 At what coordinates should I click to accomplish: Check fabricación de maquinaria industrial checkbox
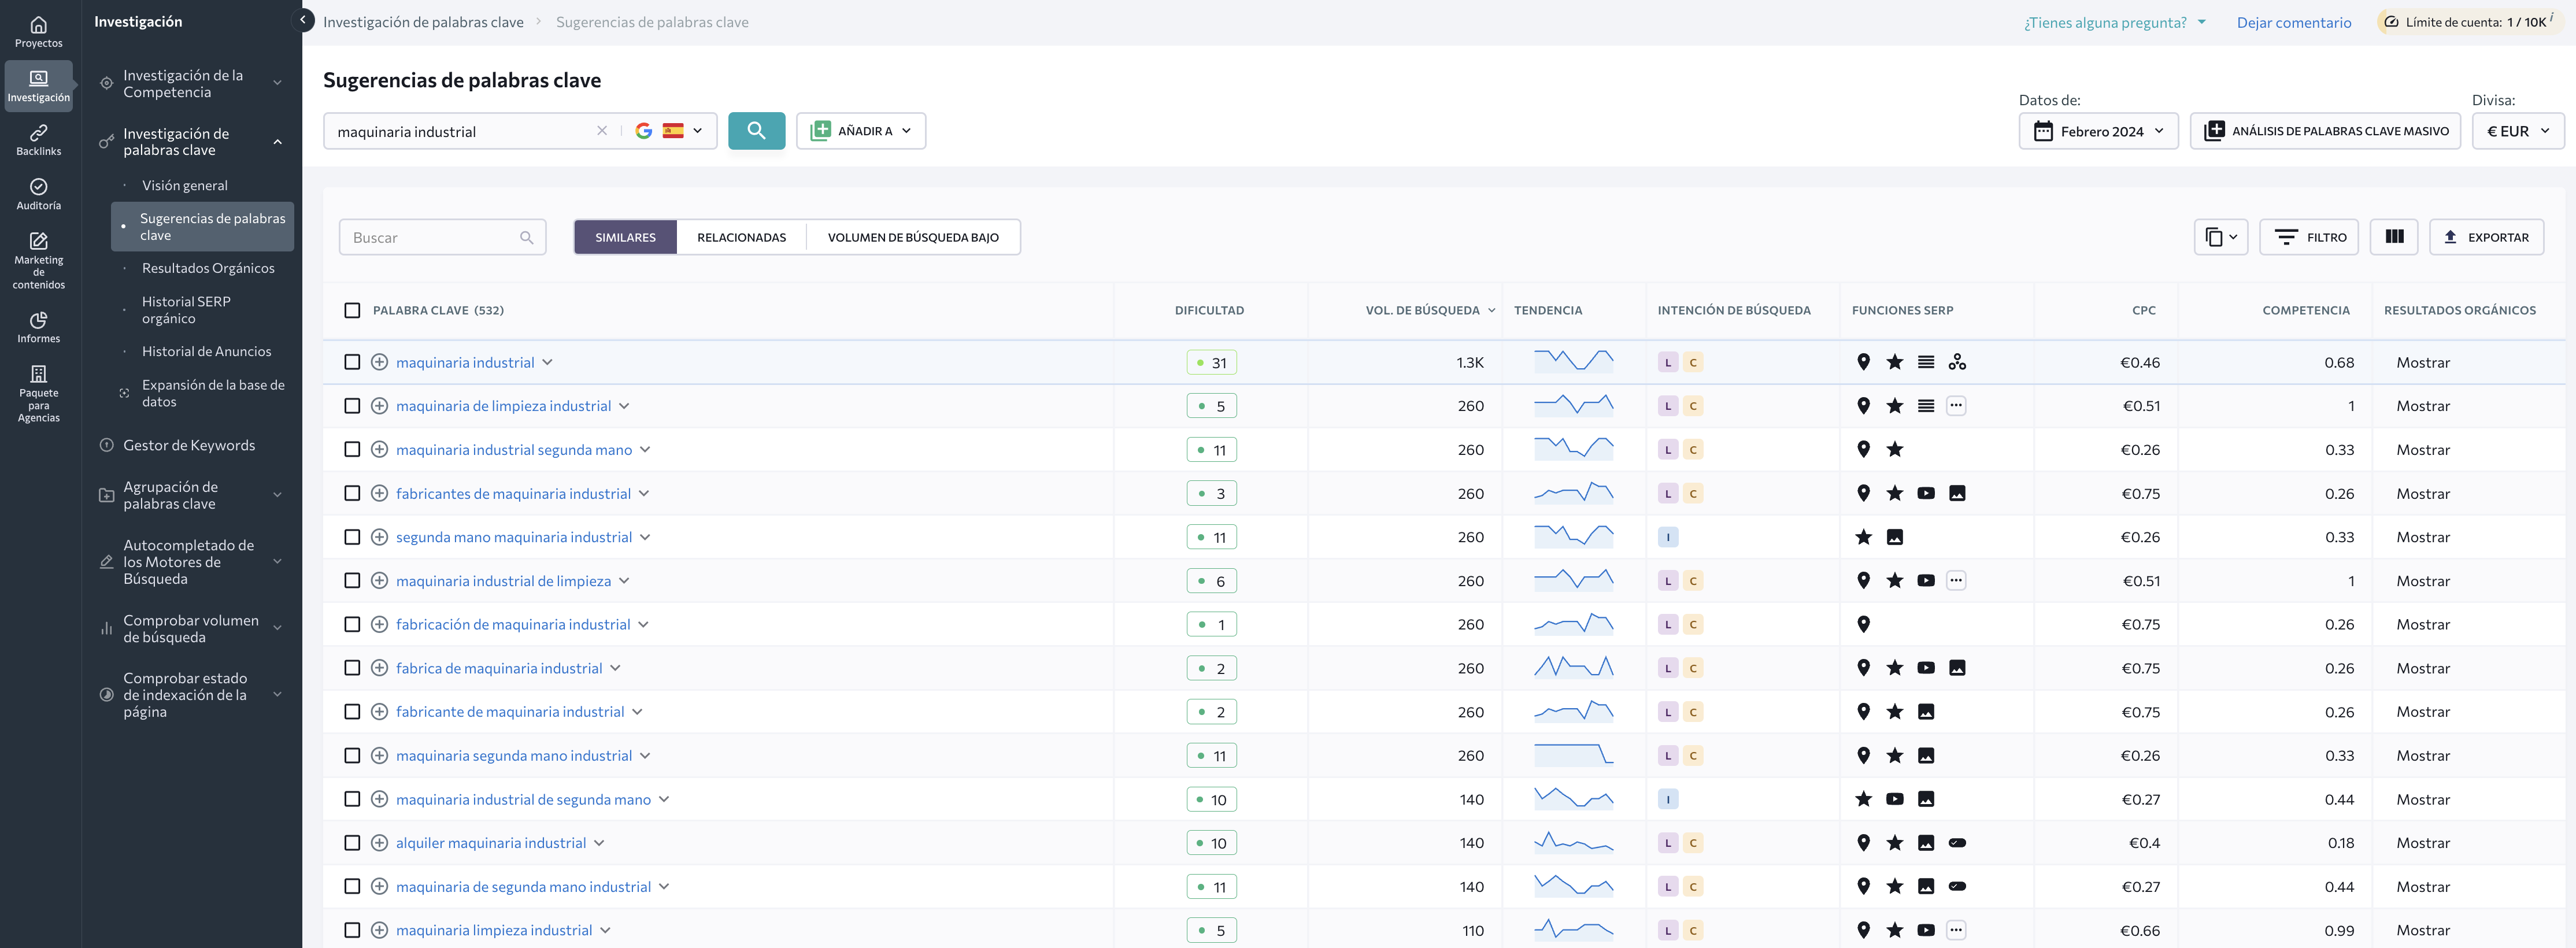352,624
